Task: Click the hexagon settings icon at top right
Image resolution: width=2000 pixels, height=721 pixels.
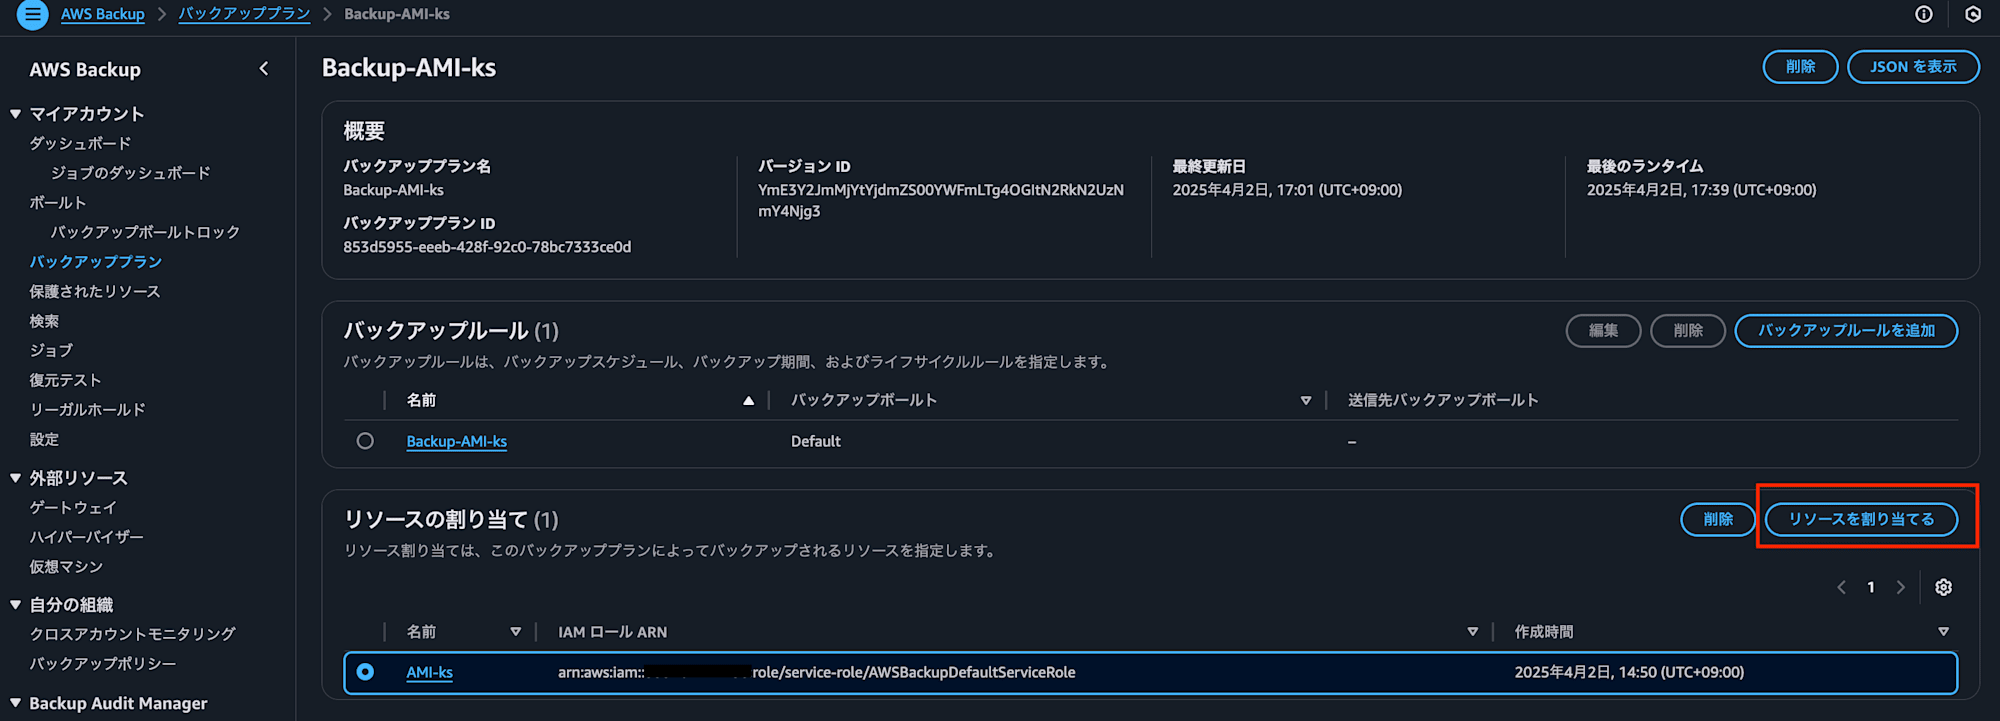Action: point(1972,14)
